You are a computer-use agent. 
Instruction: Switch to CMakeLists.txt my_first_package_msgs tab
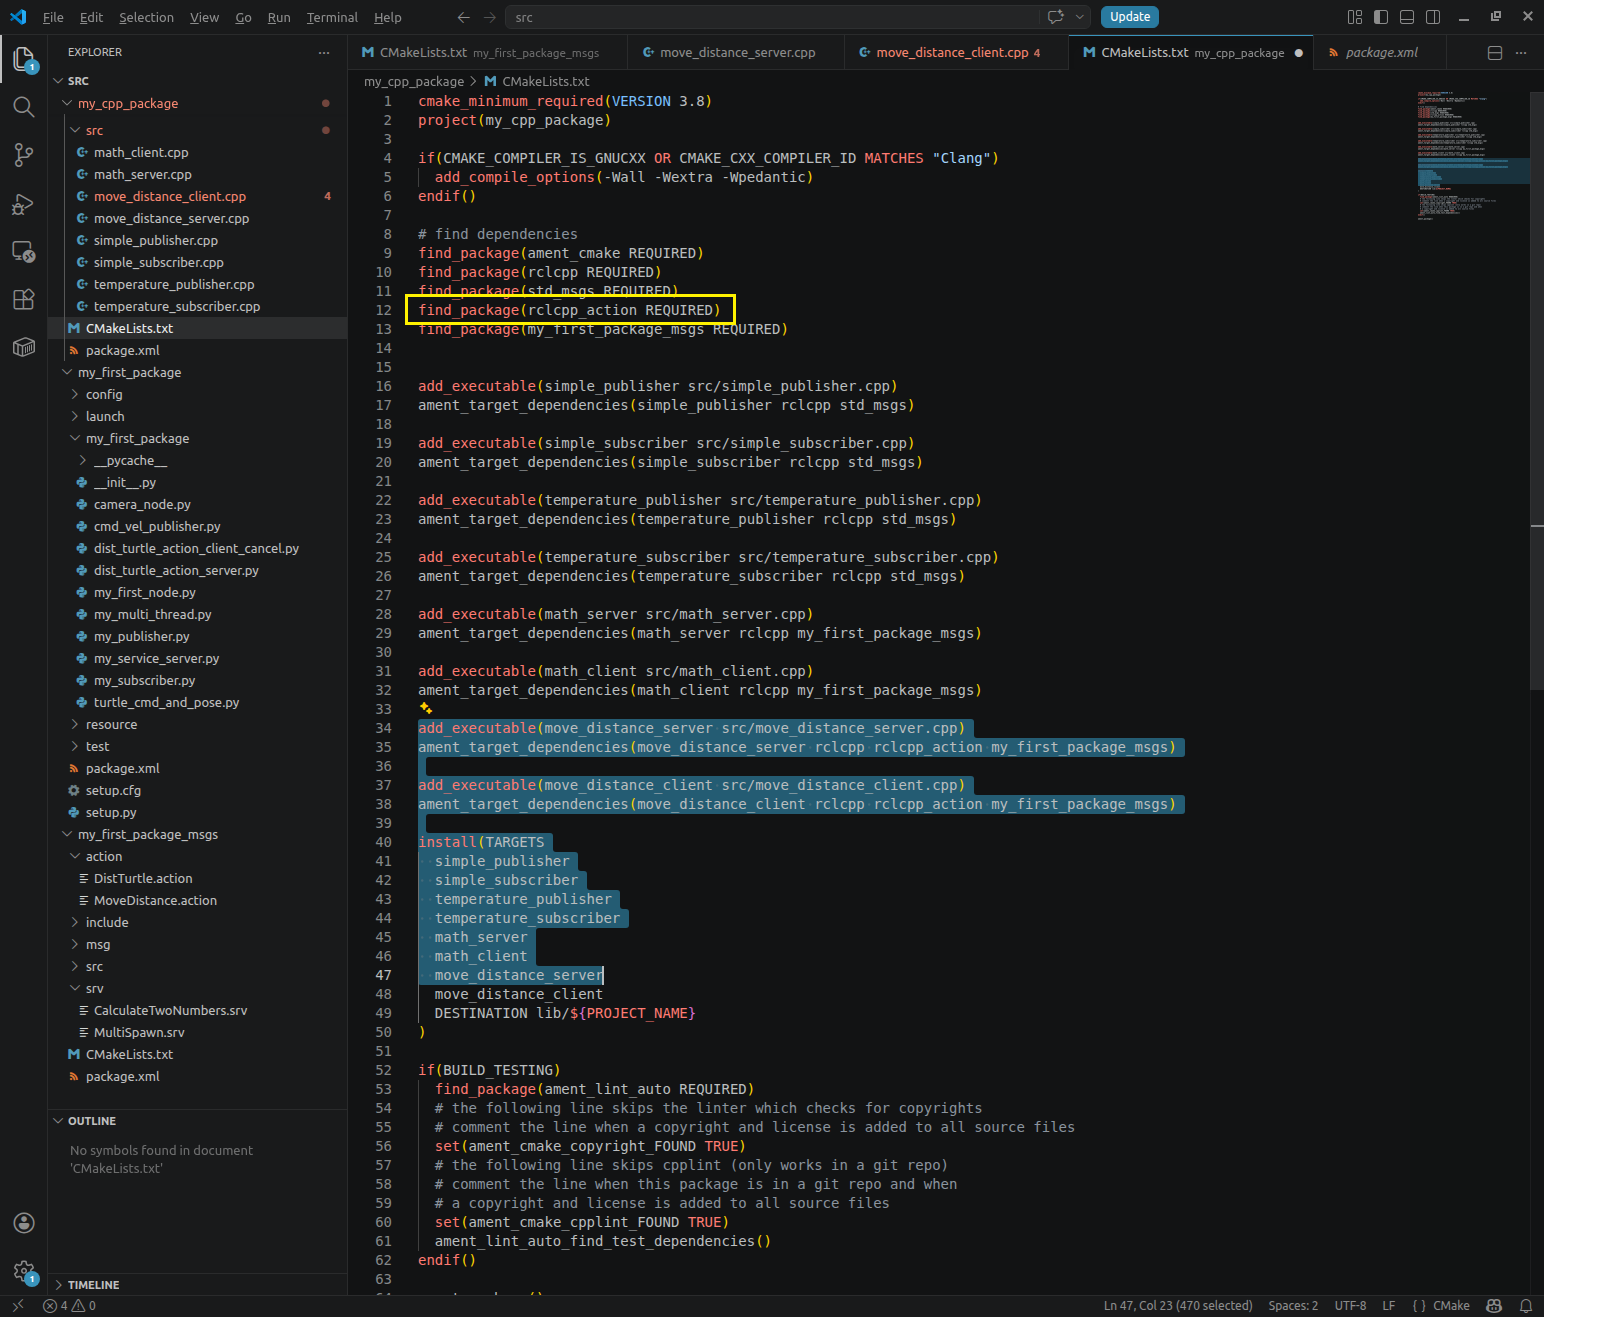[x=488, y=53]
